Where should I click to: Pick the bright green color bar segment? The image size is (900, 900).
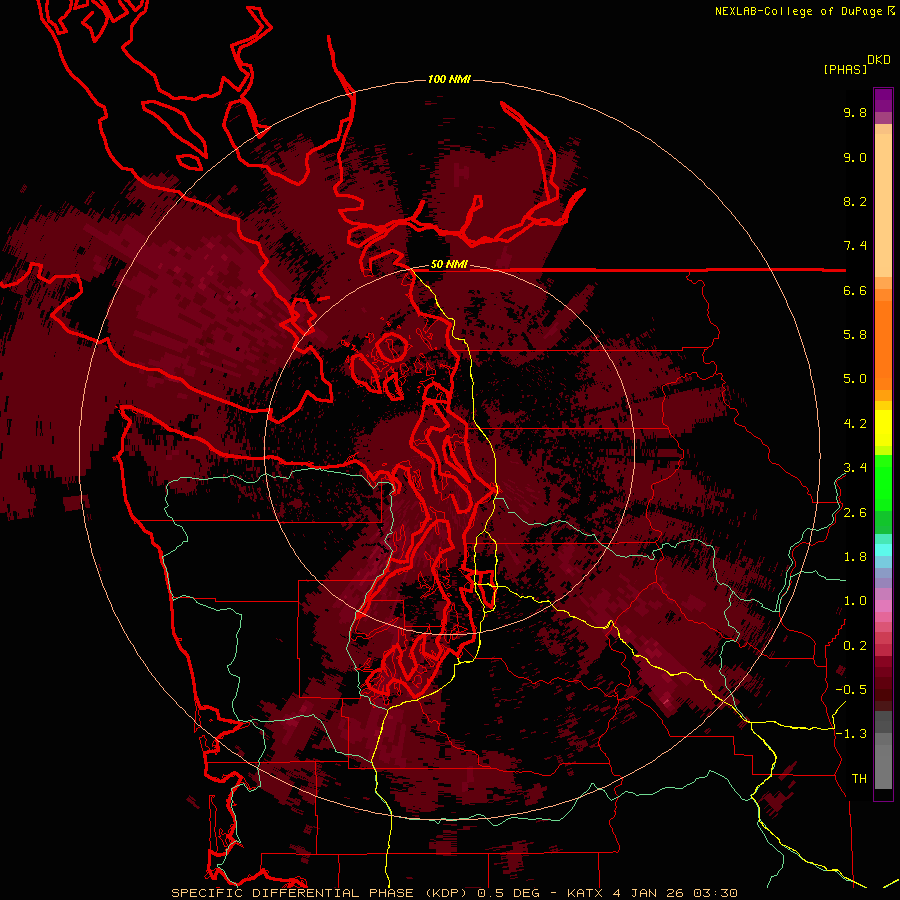point(883,482)
